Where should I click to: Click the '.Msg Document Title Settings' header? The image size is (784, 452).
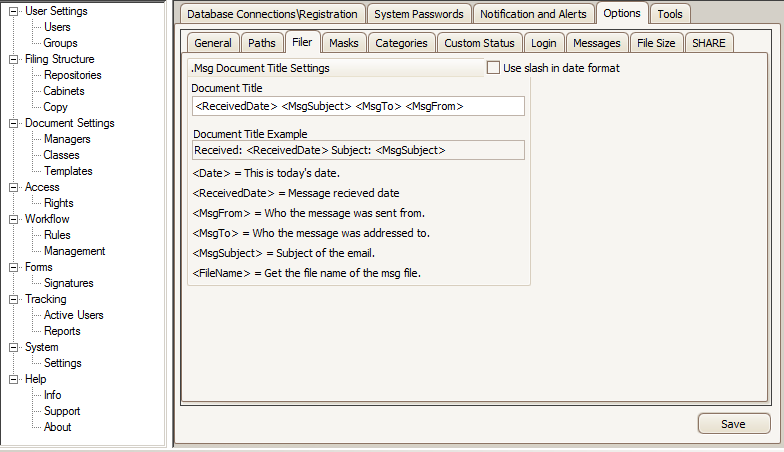[x=260, y=68]
